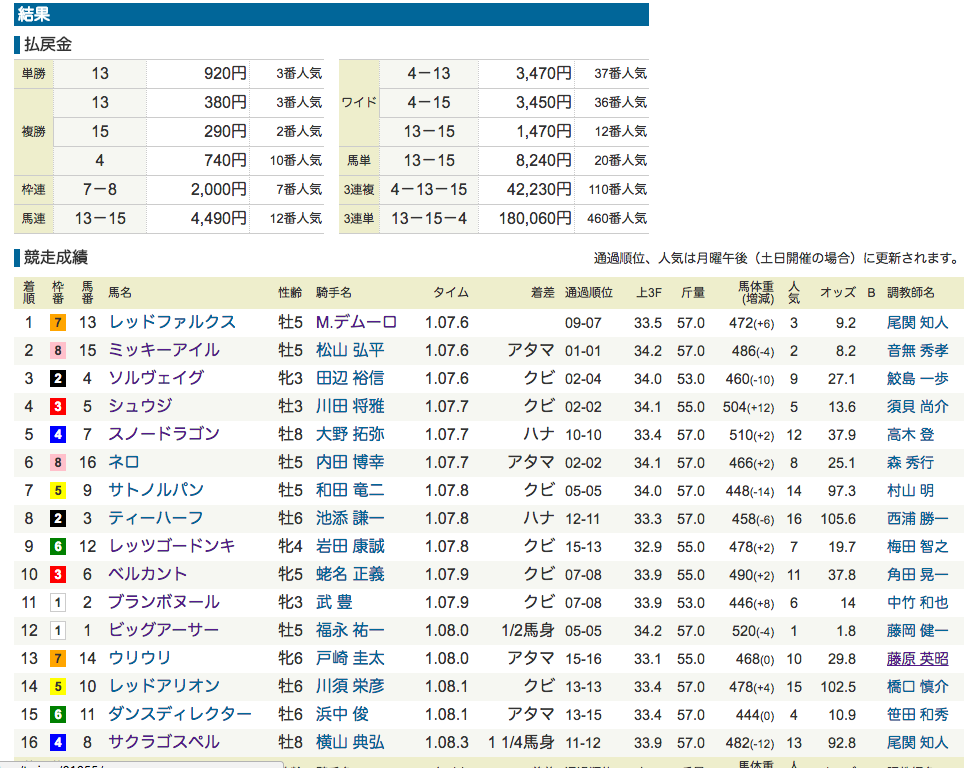
Task: Open horse page for レッツゴードンキ
Action: (x=172, y=546)
